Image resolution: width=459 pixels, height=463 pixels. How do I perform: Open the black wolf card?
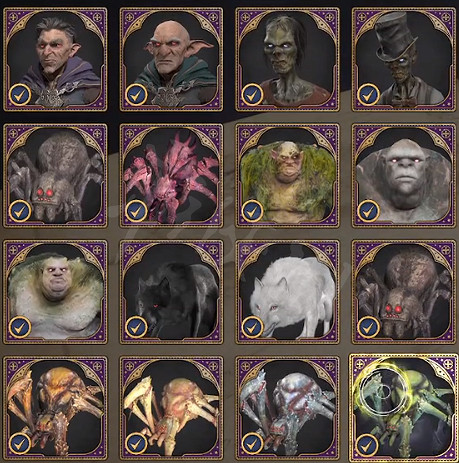pyautogui.click(x=171, y=292)
